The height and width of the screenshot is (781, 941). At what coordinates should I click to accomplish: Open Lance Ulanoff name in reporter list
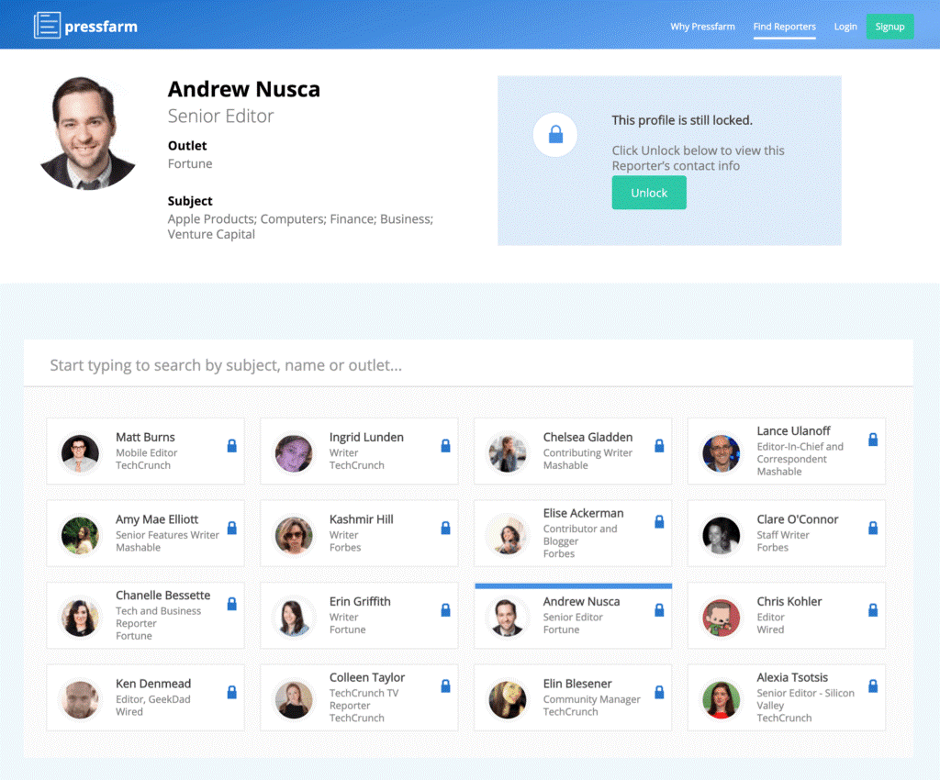[793, 431]
